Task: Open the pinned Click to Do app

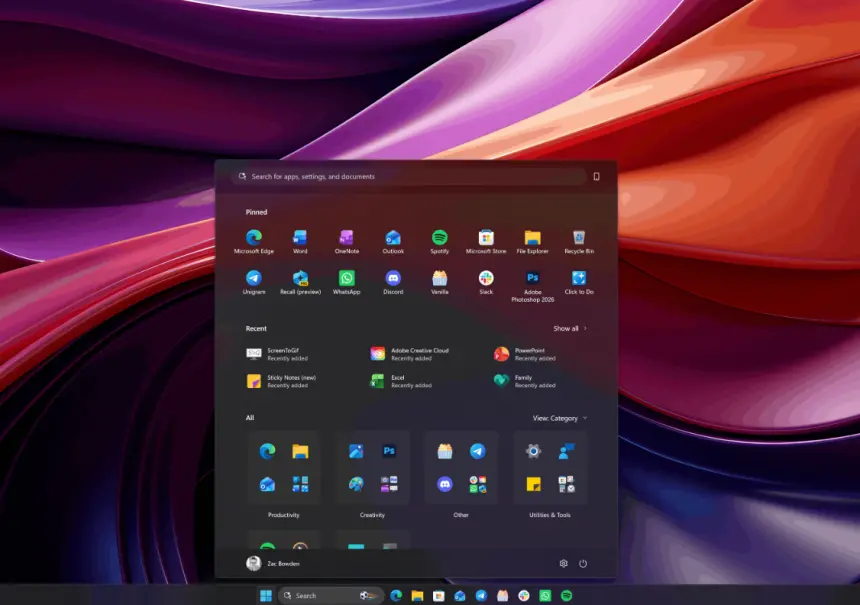Action: pos(579,282)
